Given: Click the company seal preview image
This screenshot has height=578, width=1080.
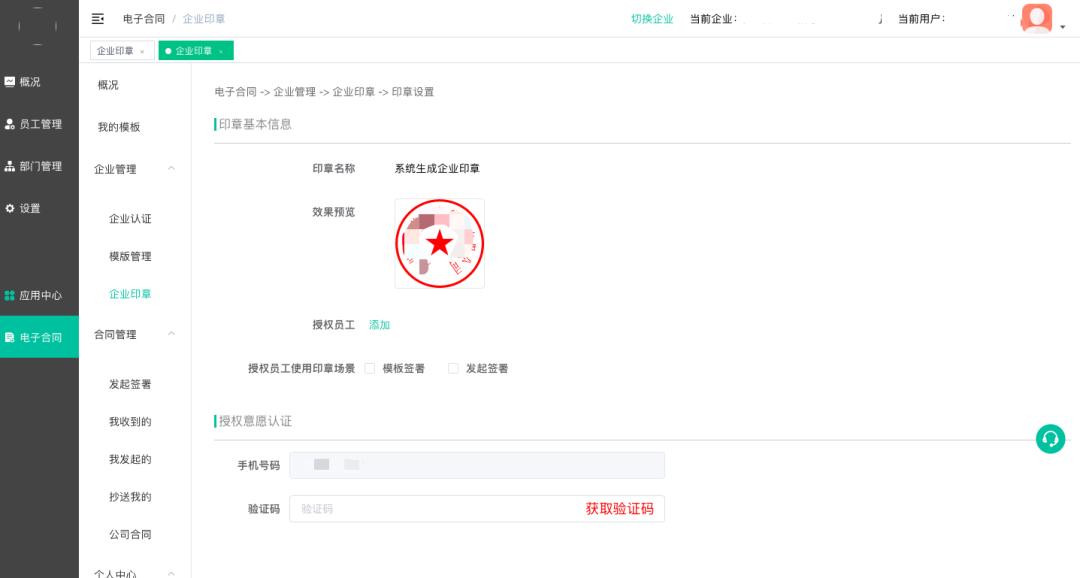Looking at the screenshot, I should click(x=440, y=243).
